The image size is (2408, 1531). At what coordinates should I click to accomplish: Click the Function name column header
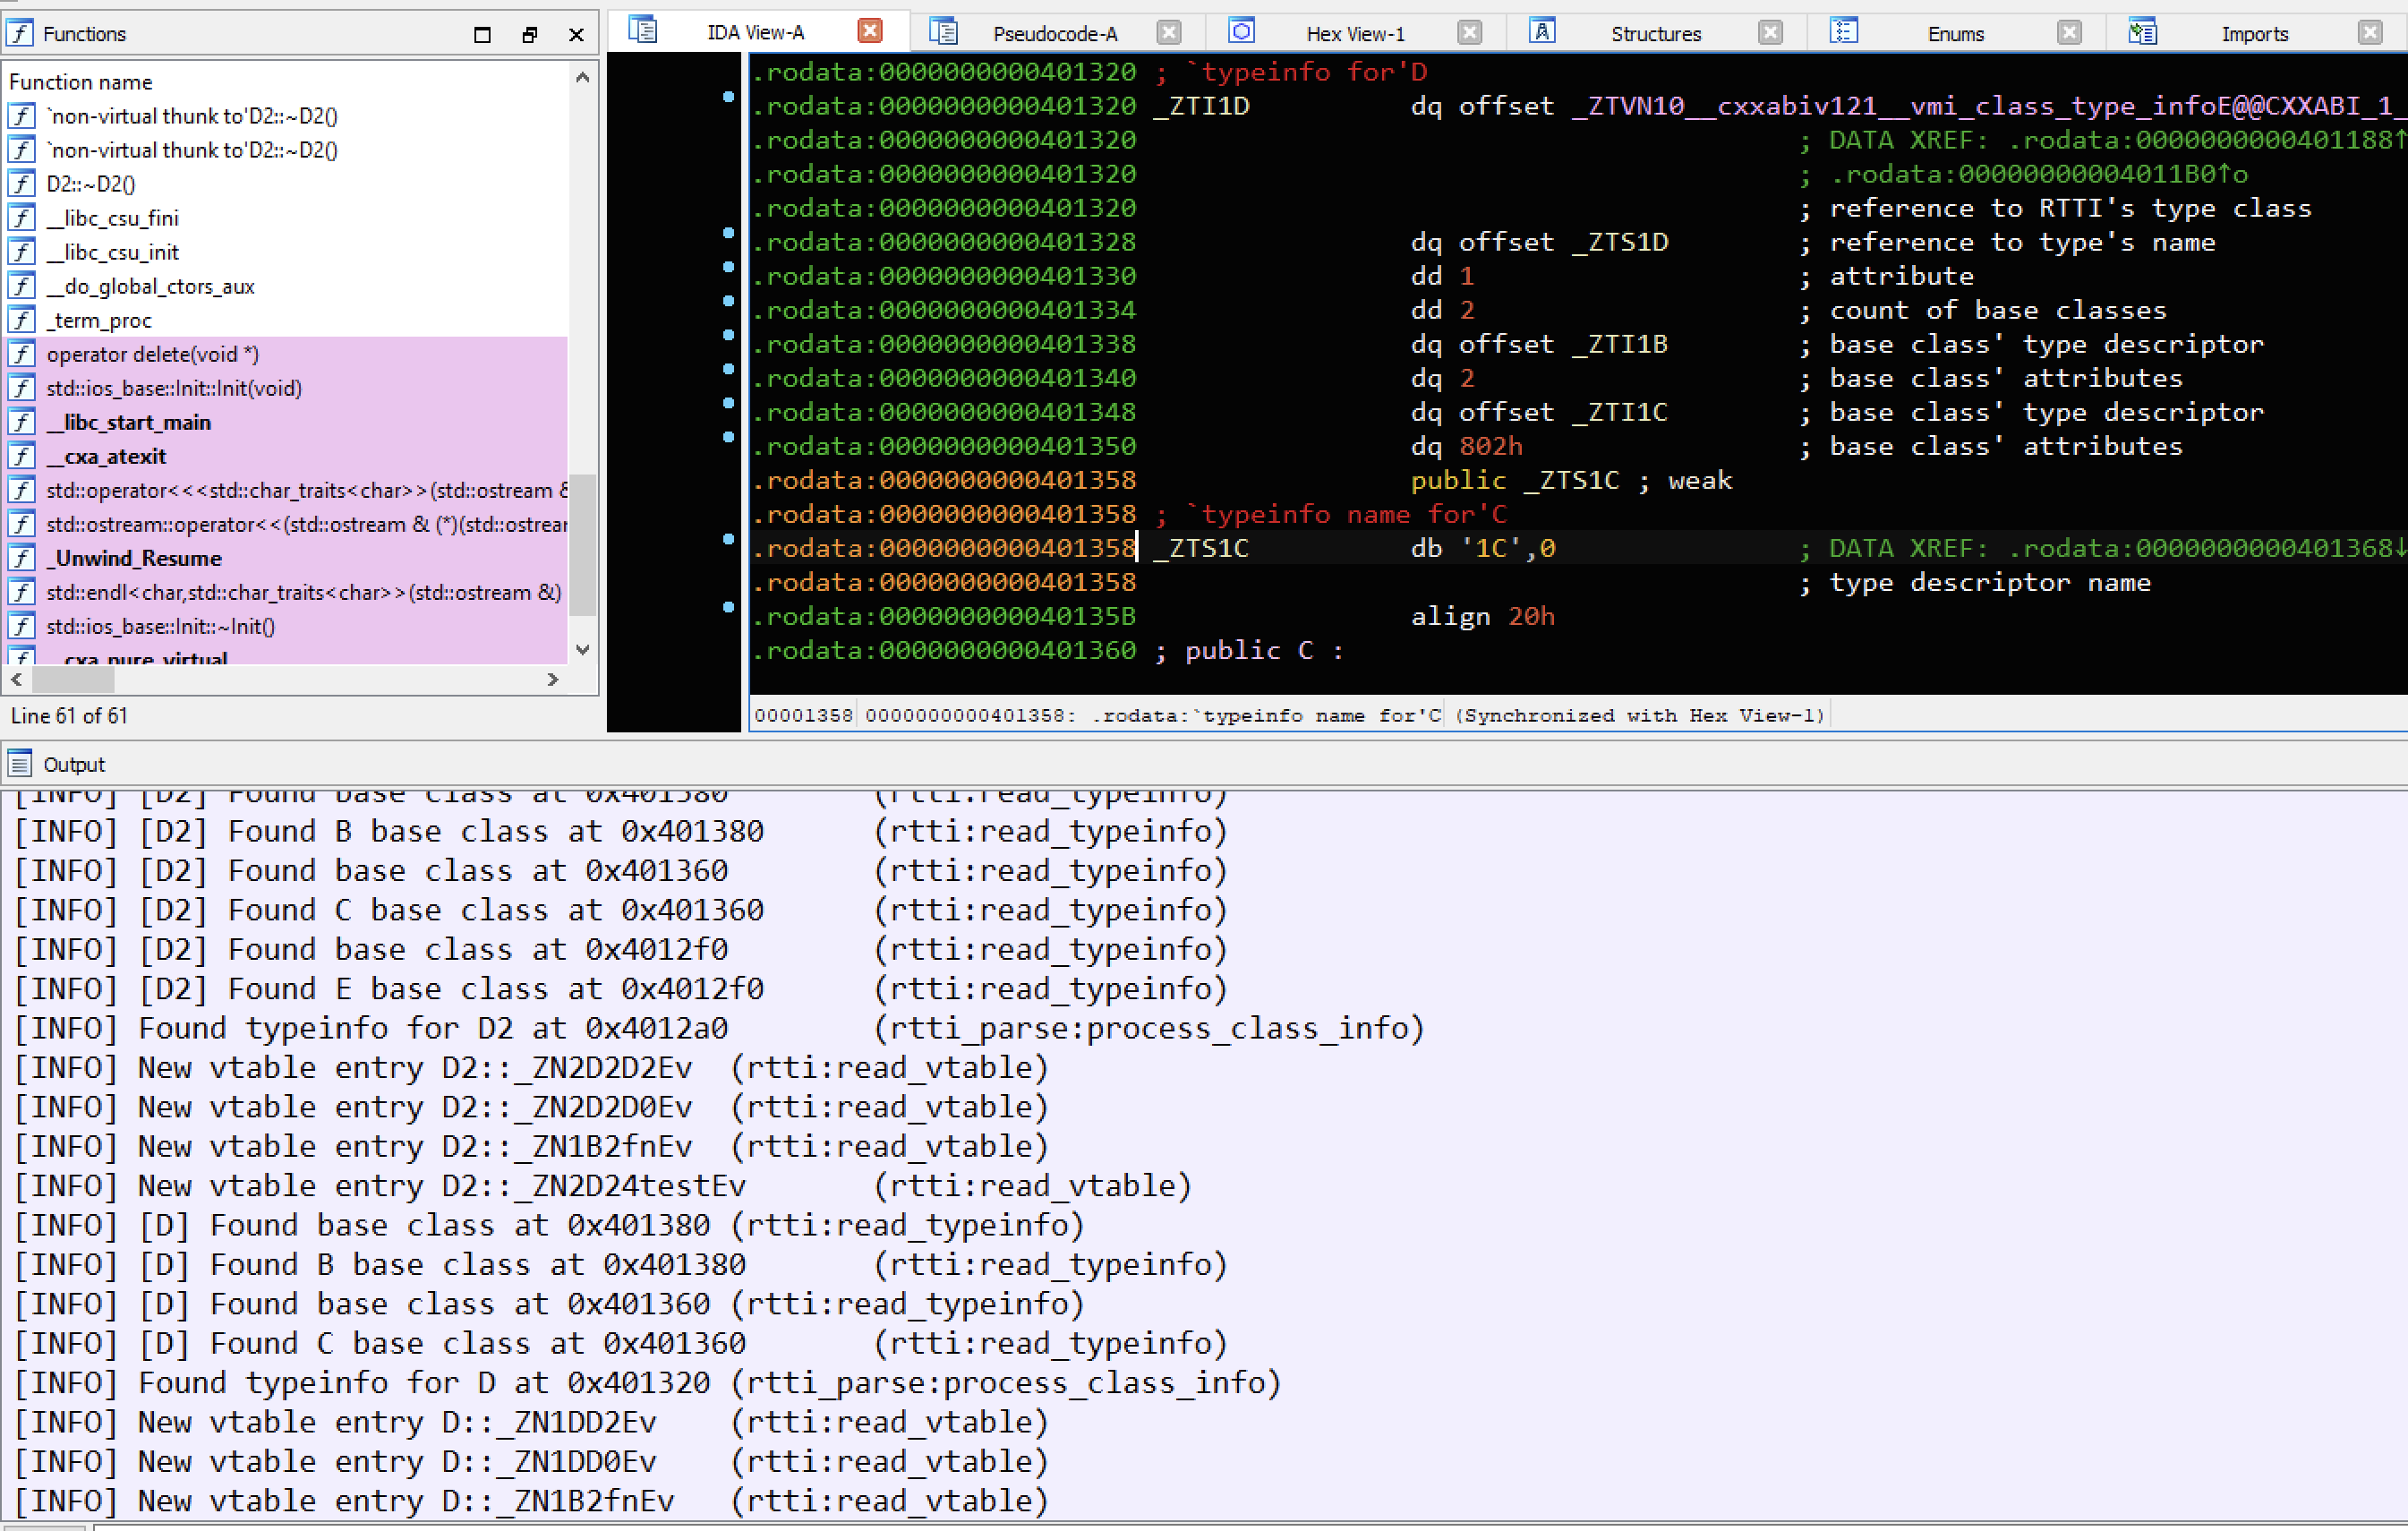click(x=81, y=82)
